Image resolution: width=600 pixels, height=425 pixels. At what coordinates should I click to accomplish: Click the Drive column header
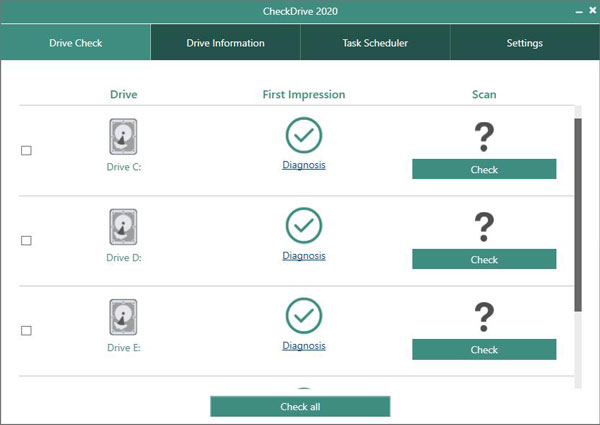click(x=124, y=94)
